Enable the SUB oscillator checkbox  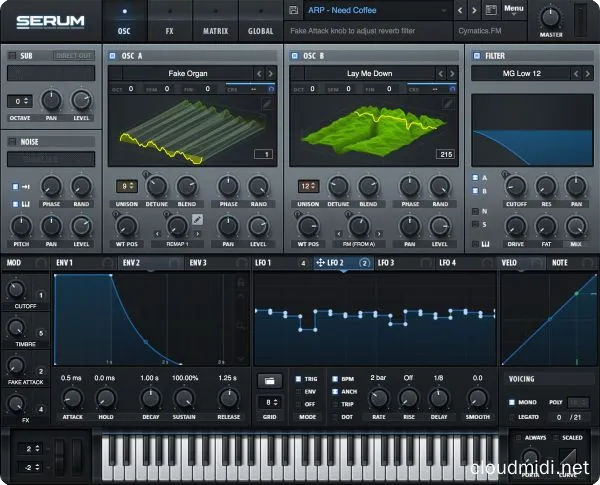pos(12,55)
